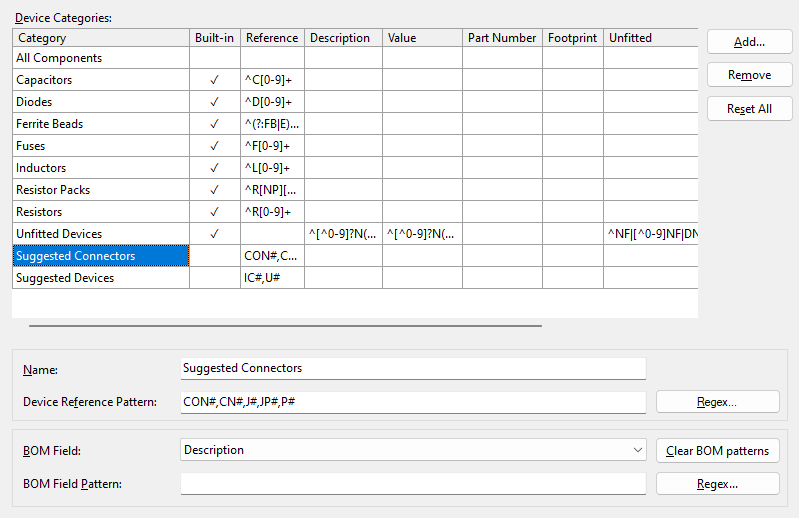Open Regex editor for Device Reference Pattern
799x518 pixels.
(x=717, y=402)
